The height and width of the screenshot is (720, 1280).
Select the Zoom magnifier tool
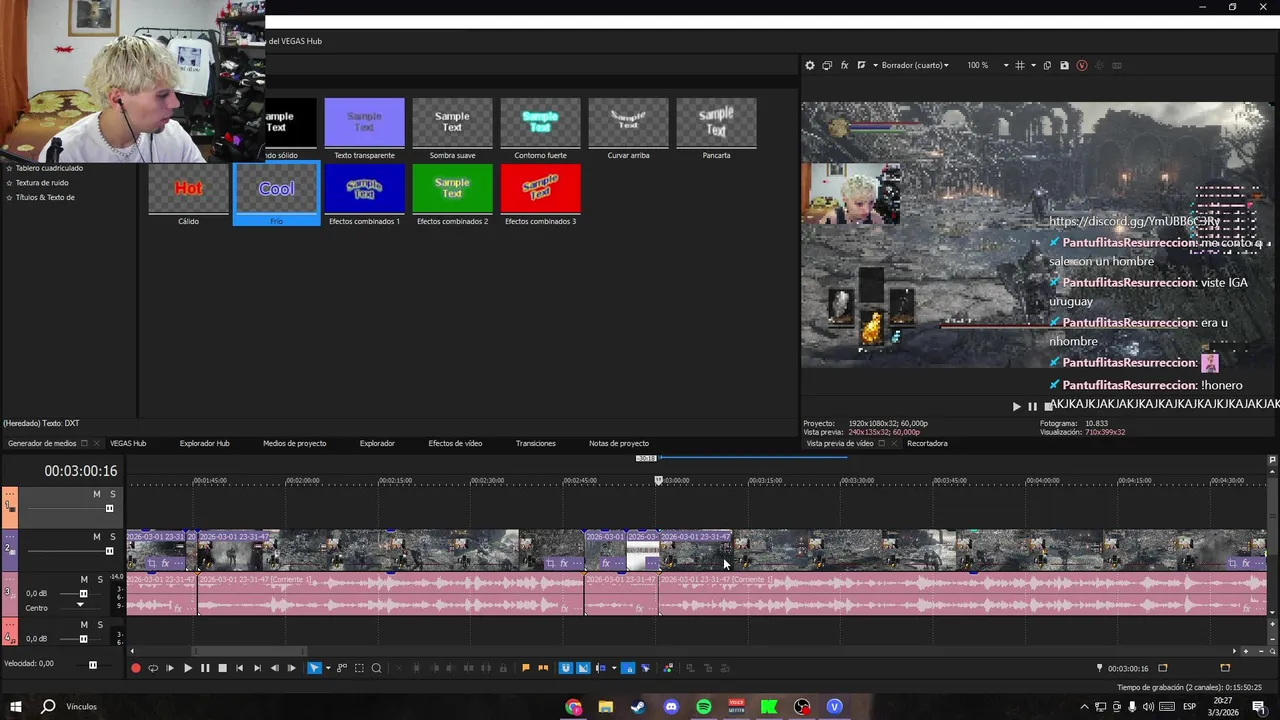[376, 668]
